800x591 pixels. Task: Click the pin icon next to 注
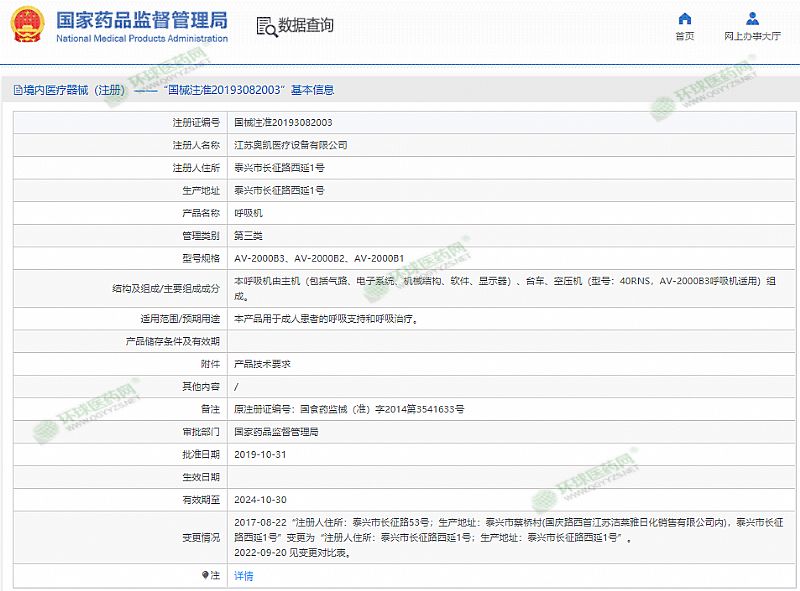[x=205, y=575]
